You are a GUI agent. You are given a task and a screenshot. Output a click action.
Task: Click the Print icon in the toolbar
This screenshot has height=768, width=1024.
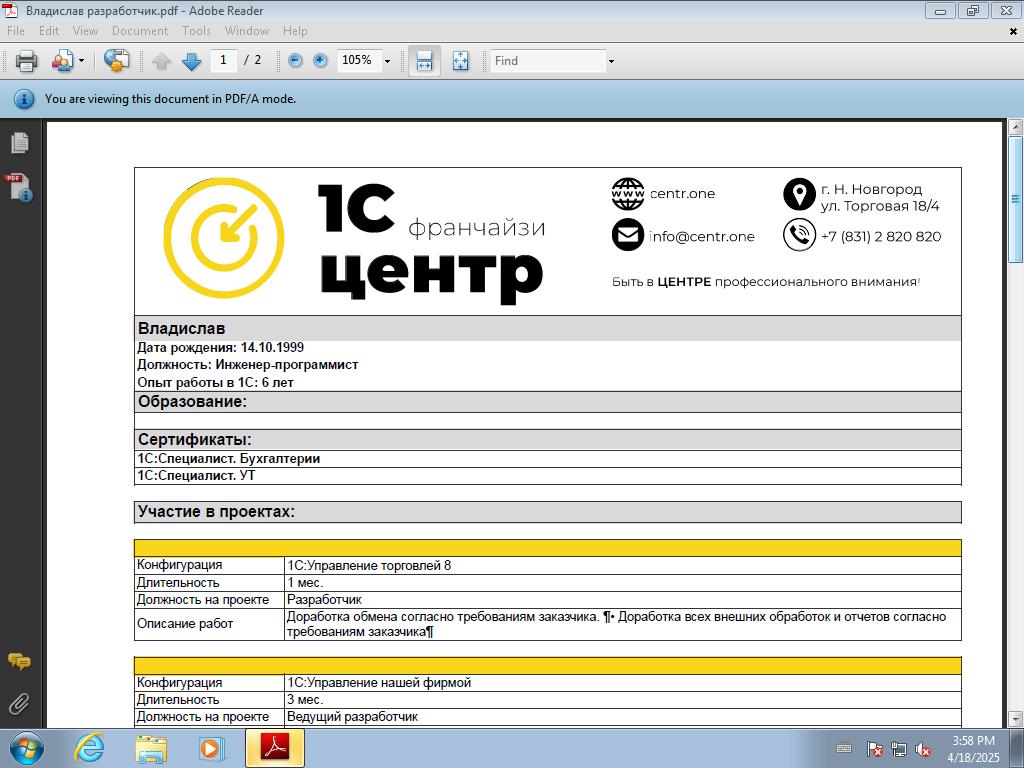26,61
